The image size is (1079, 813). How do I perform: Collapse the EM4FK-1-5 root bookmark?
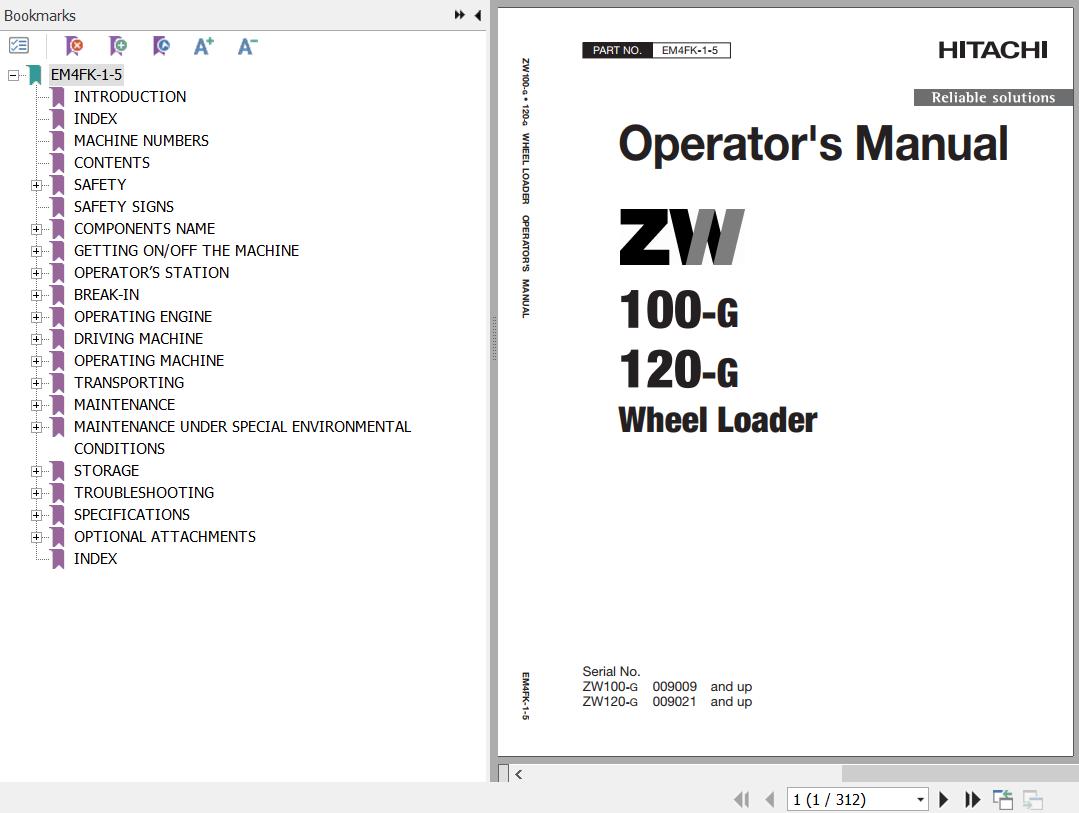pyautogui.click(x=13, y=75)
